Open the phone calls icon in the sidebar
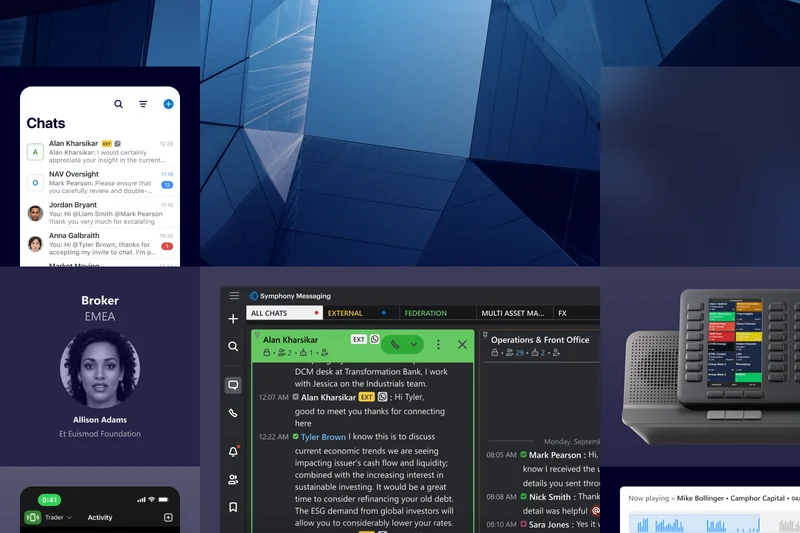Image resolution: width=800 pixels, height=533 pixels. pyautogui.click(x=233, y=413)
